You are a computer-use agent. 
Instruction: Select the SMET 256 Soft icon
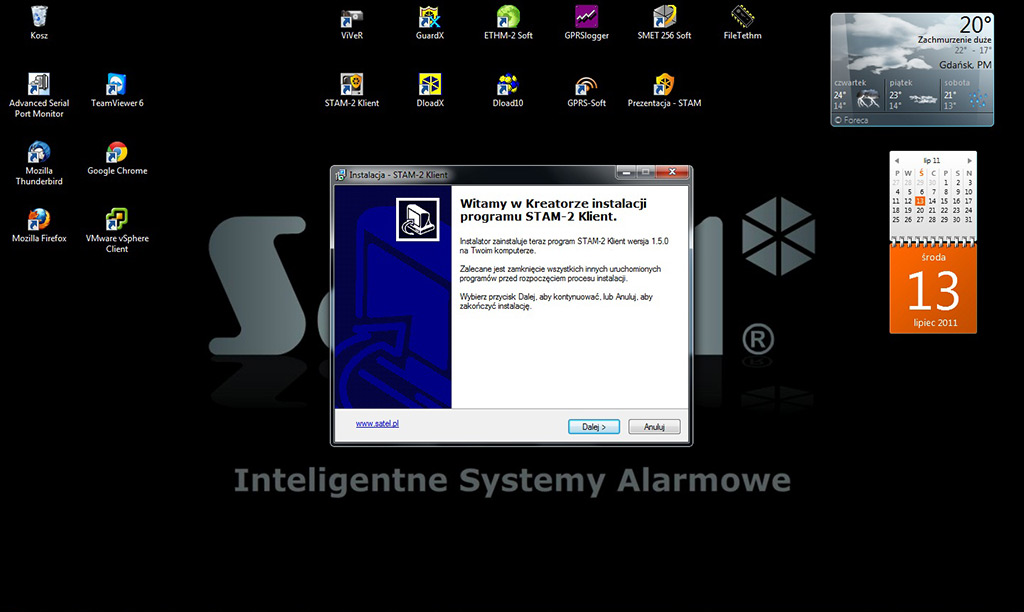tap(664, 18)
